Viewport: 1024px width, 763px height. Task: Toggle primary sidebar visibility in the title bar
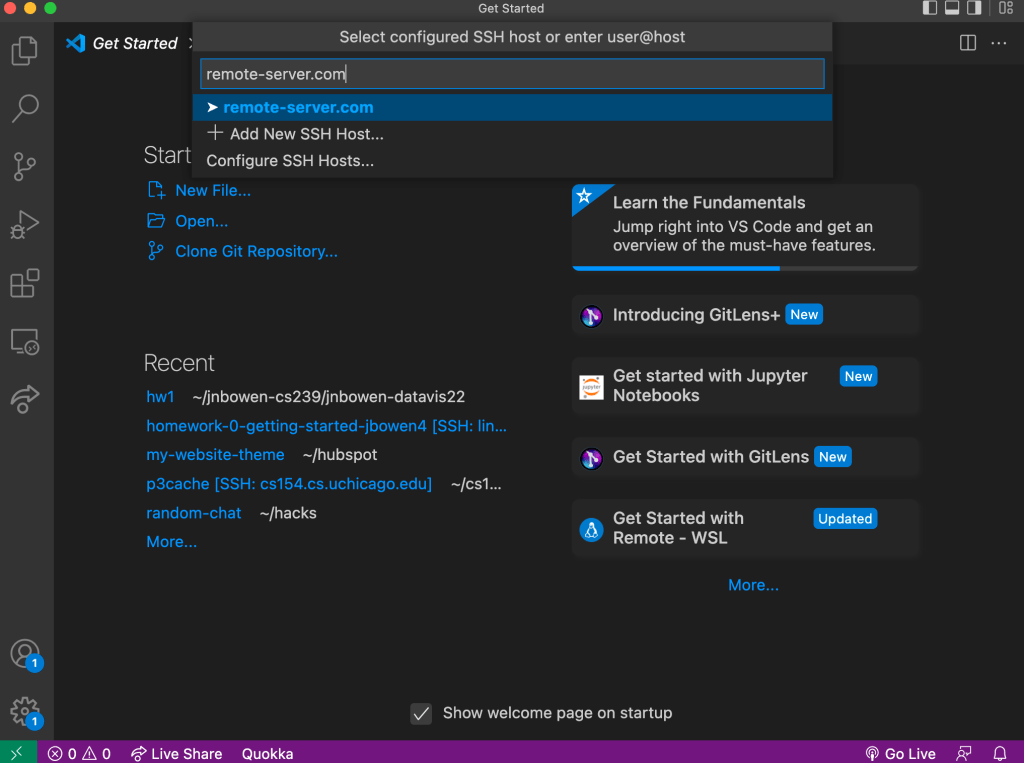[930, 8]
